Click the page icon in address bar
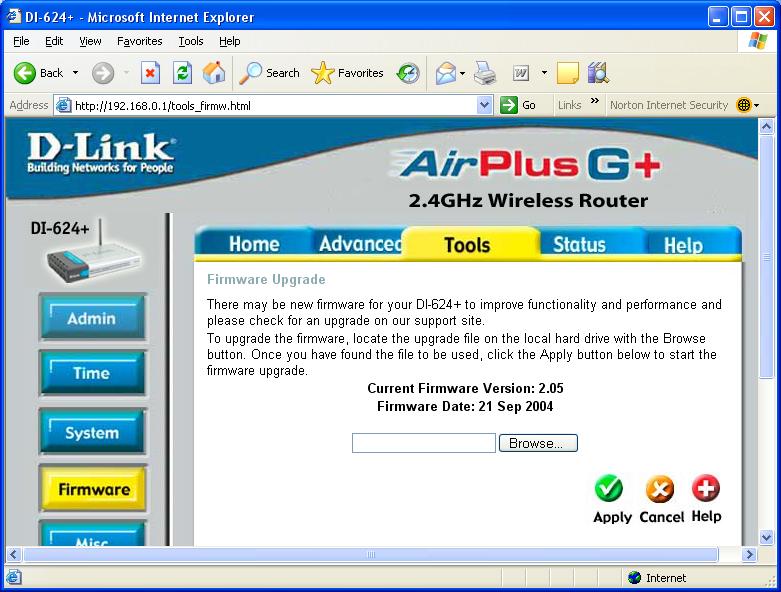This screenshot has height=592, width=781. click(63, 105)
